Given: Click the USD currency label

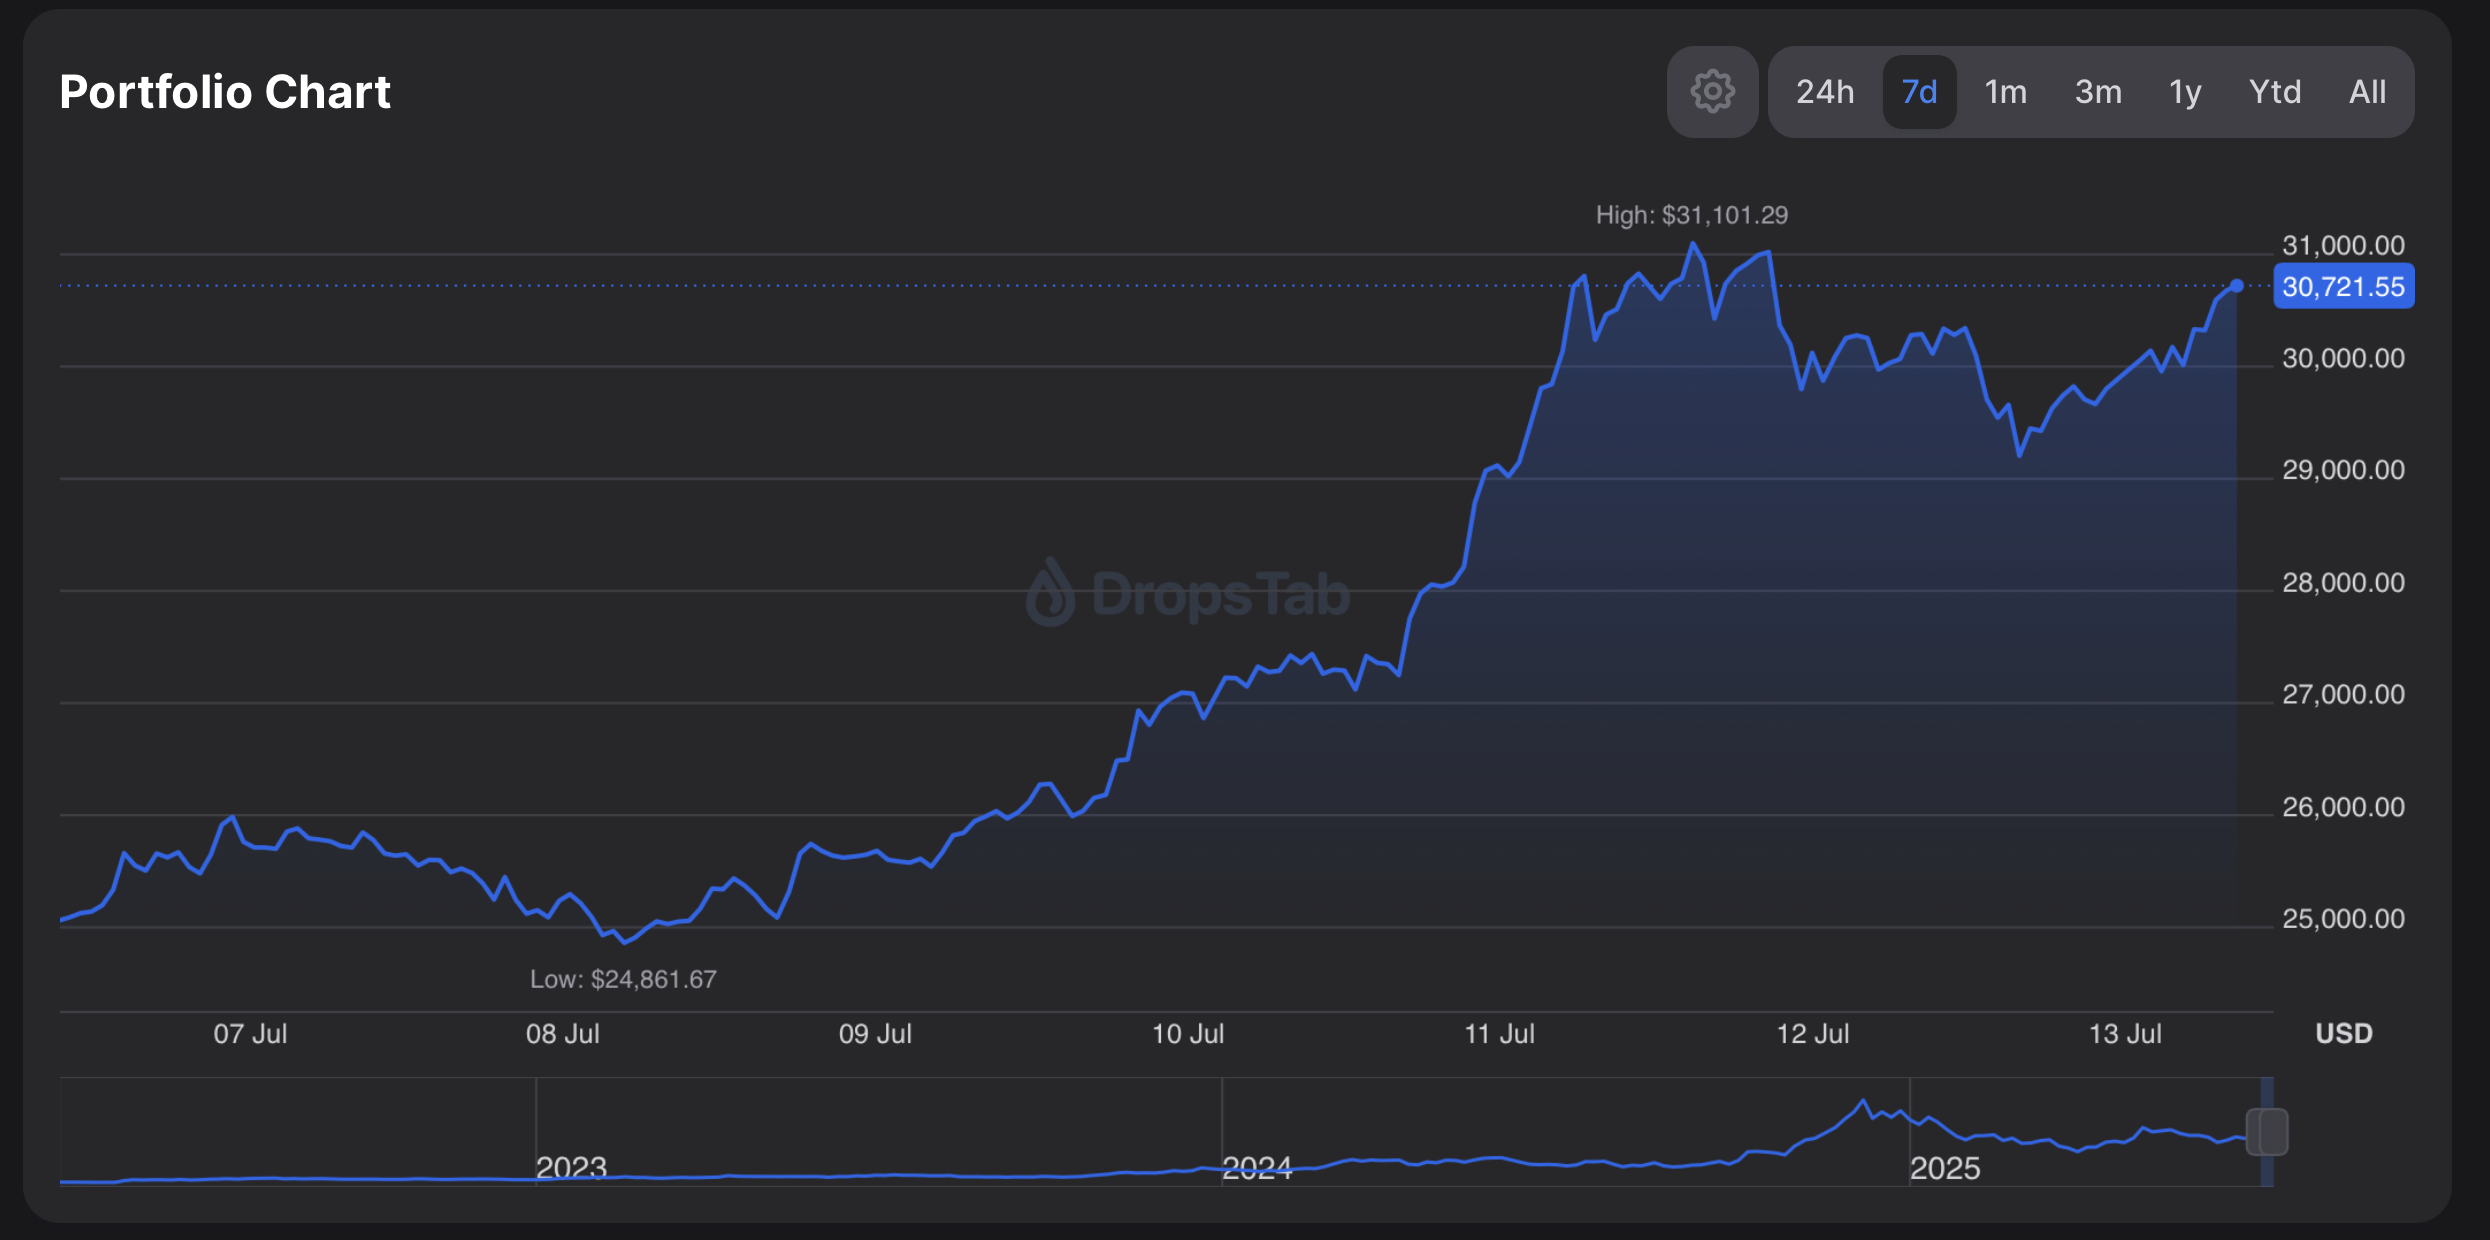Looking at the screenshot, I should point(2343,1033).
